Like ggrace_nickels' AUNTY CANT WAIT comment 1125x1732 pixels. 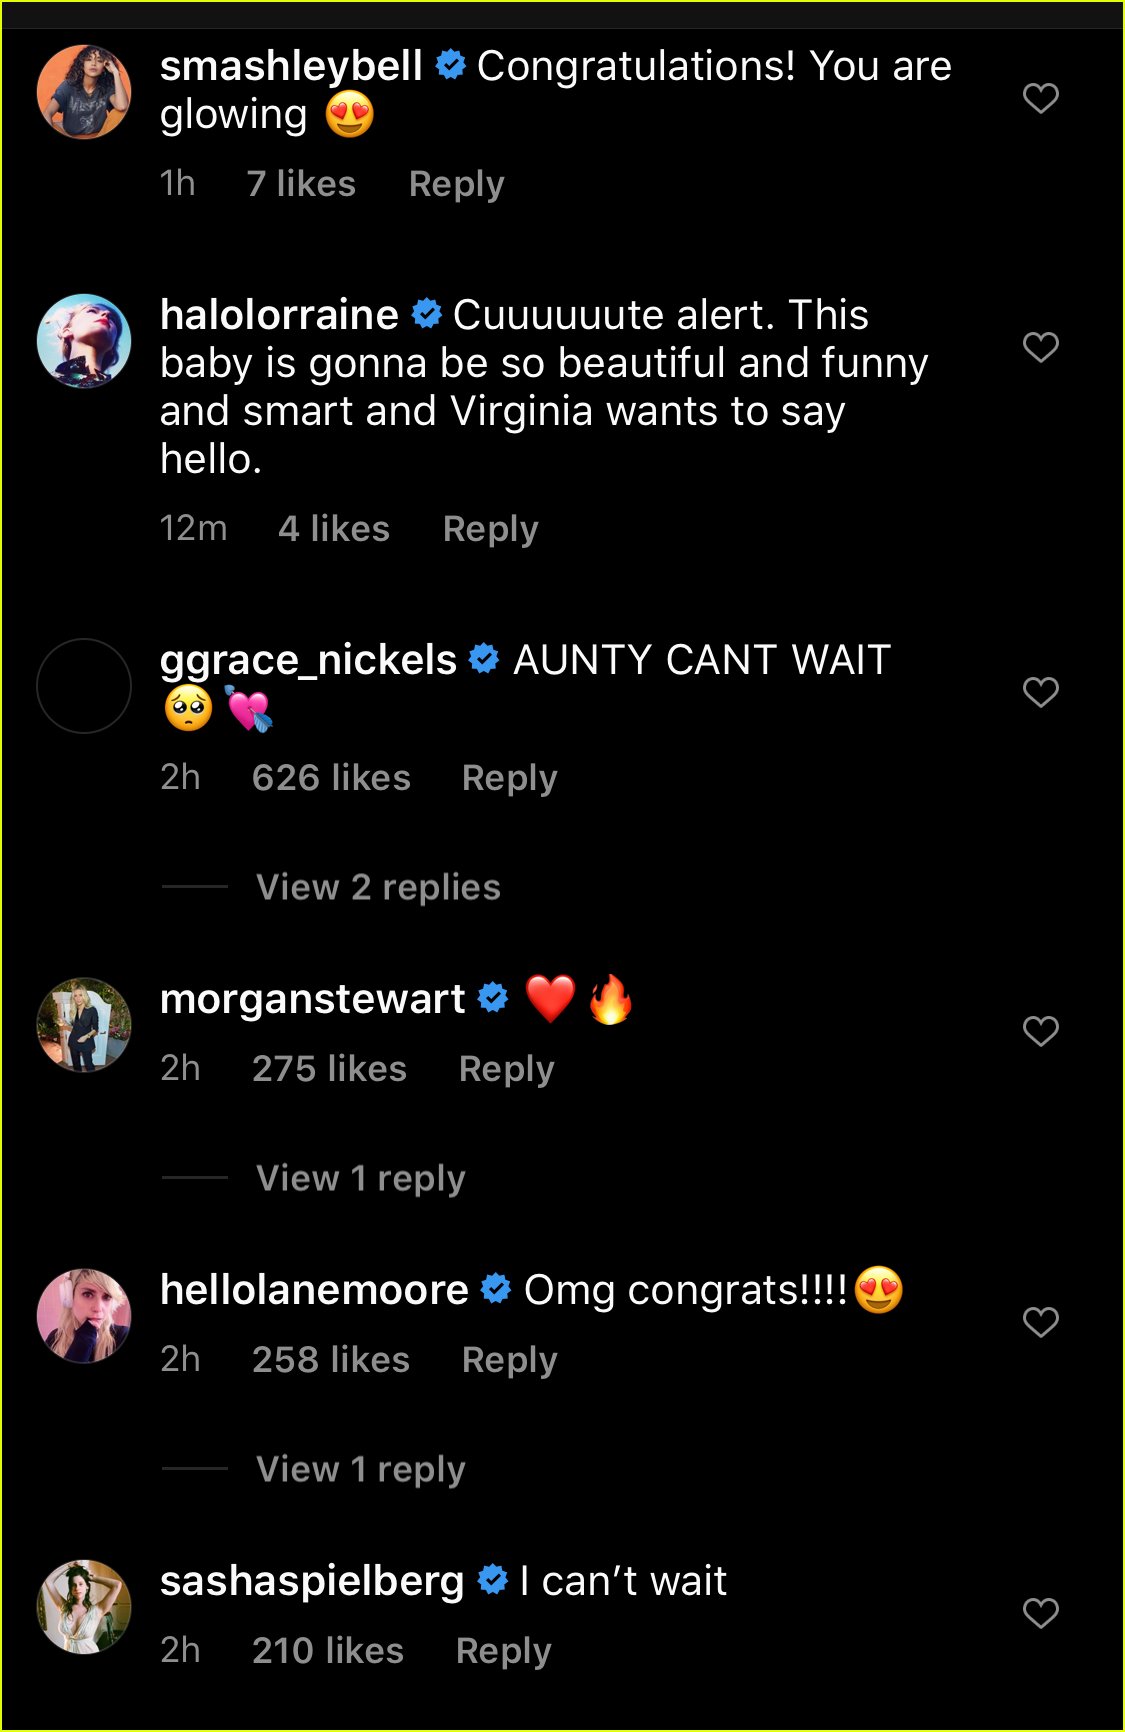click(x=1040, y=692)
